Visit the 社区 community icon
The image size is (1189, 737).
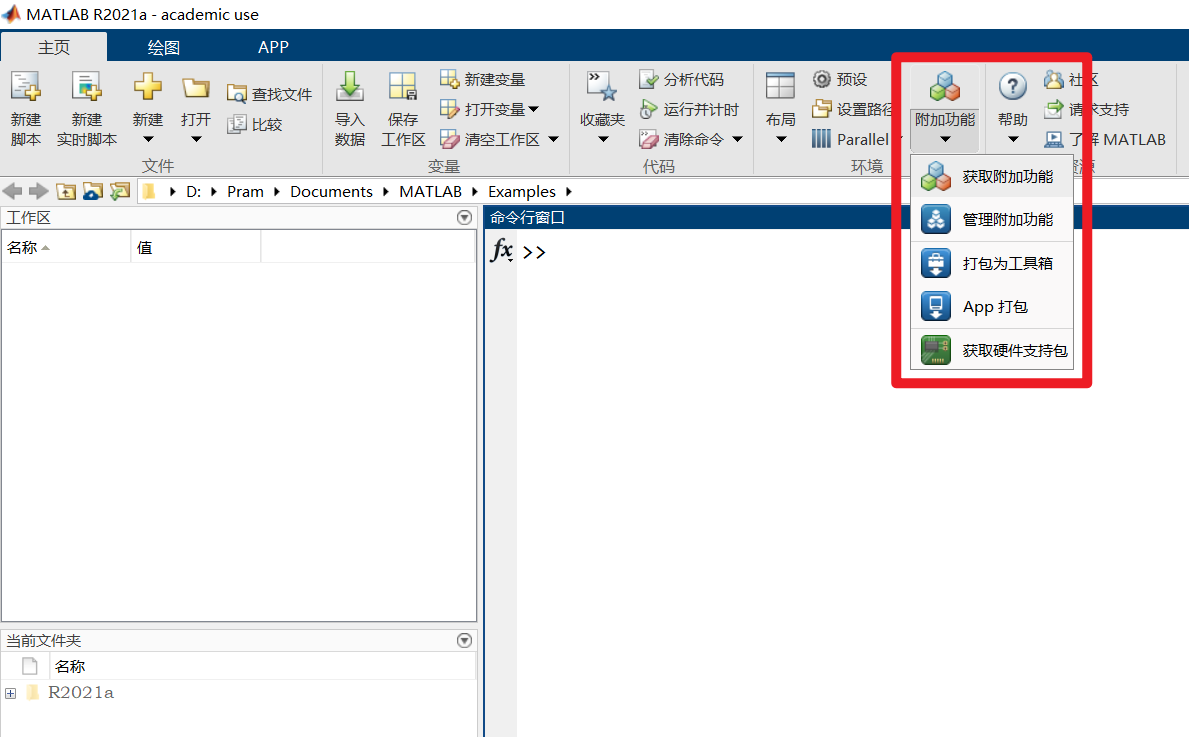[x=1054, y=79]
